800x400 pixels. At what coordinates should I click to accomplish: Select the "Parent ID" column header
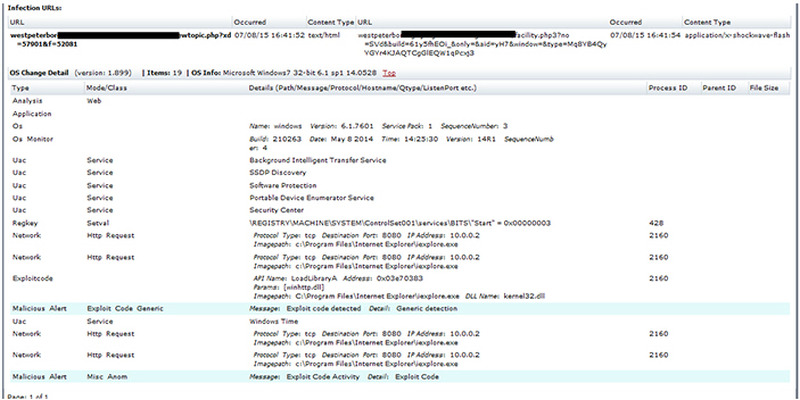718,88
